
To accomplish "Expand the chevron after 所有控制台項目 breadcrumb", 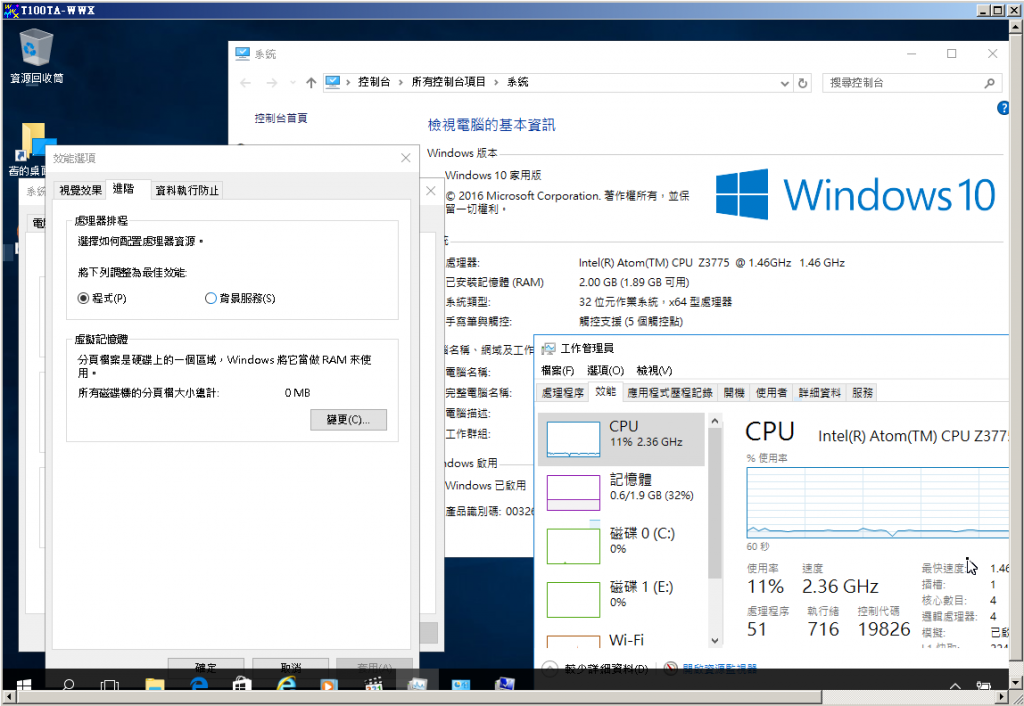I will 496,82.
